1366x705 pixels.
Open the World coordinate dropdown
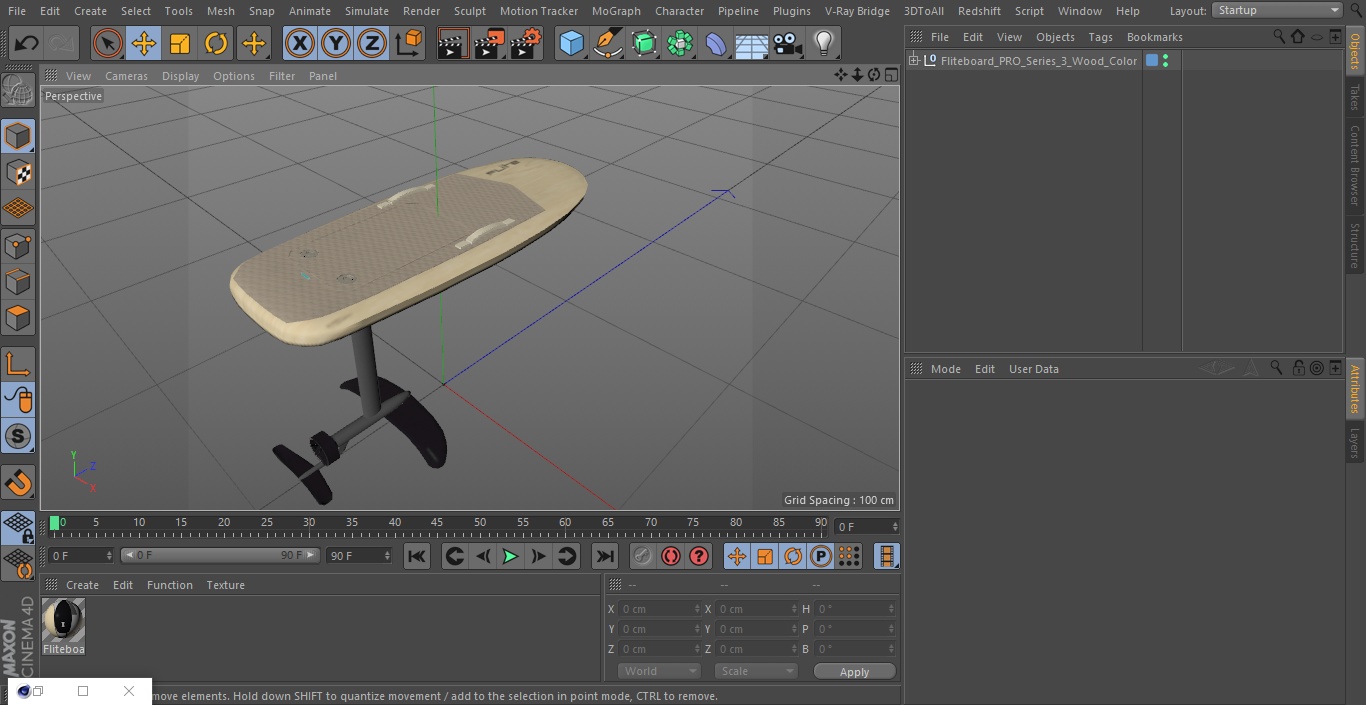pyautogui.click(x=659, y=671)
